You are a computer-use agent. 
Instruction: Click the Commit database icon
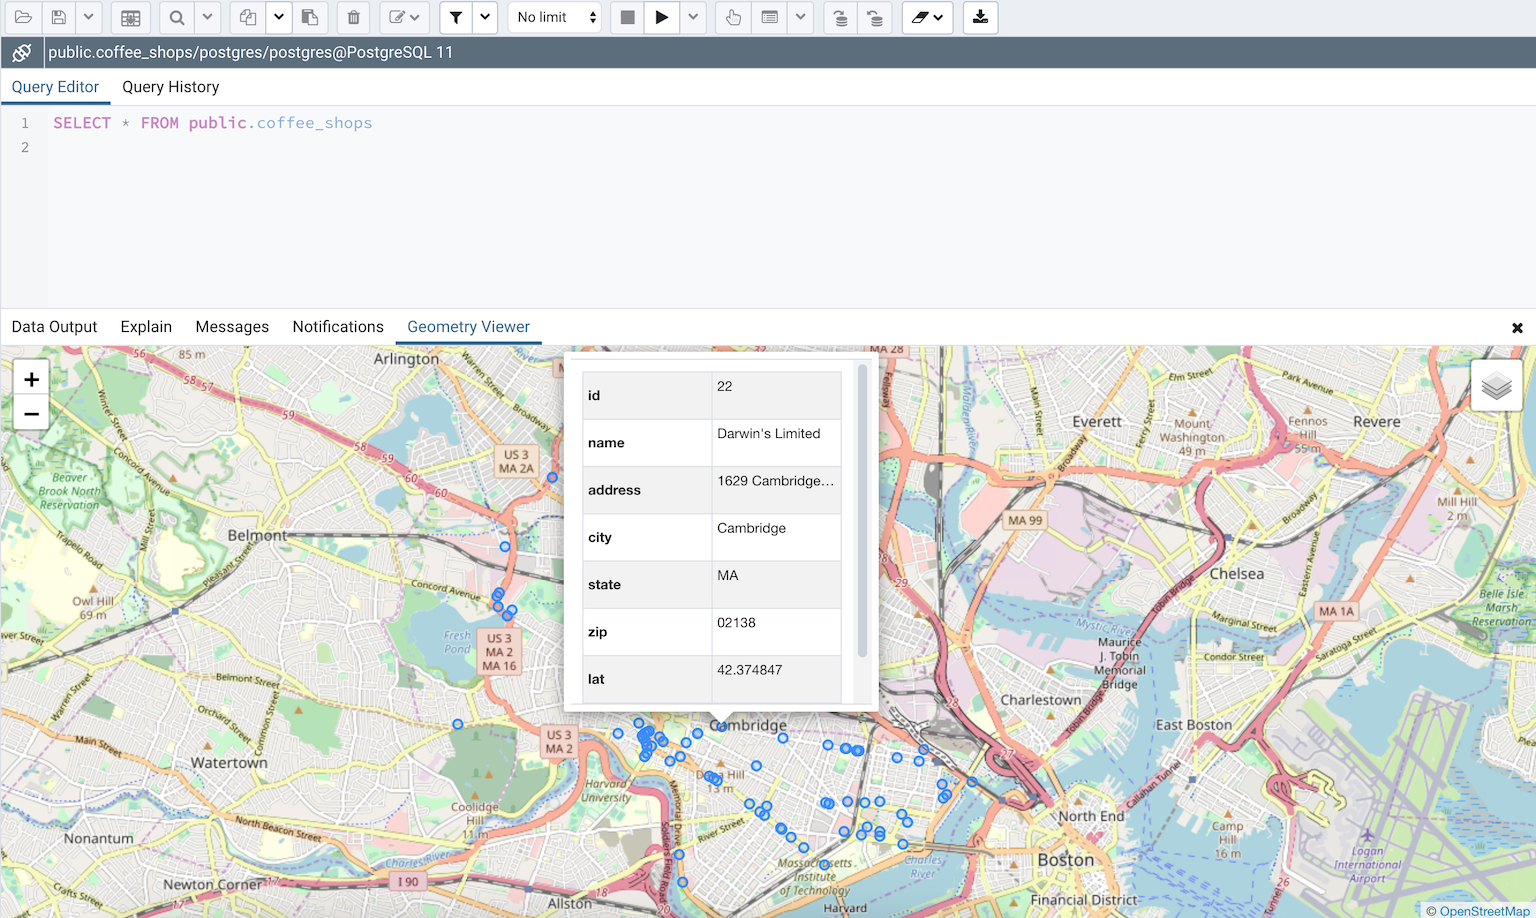[x=840, y=17]
